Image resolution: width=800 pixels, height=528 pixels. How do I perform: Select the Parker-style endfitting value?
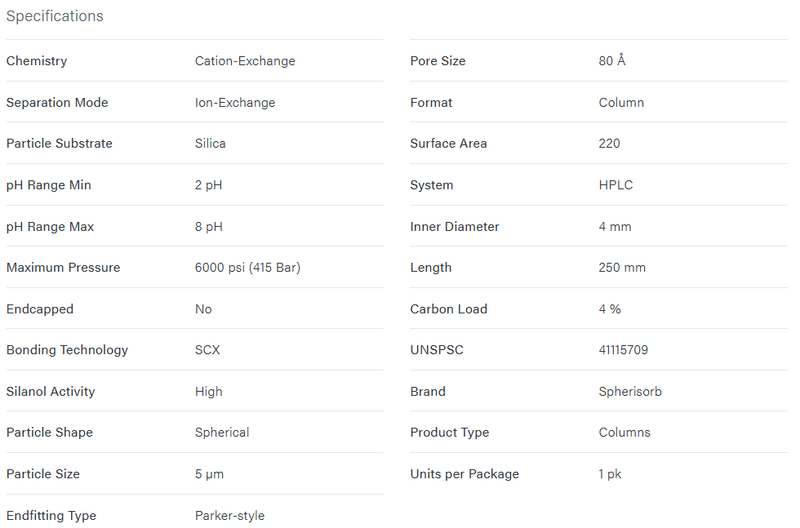click(x=230, y=516)
